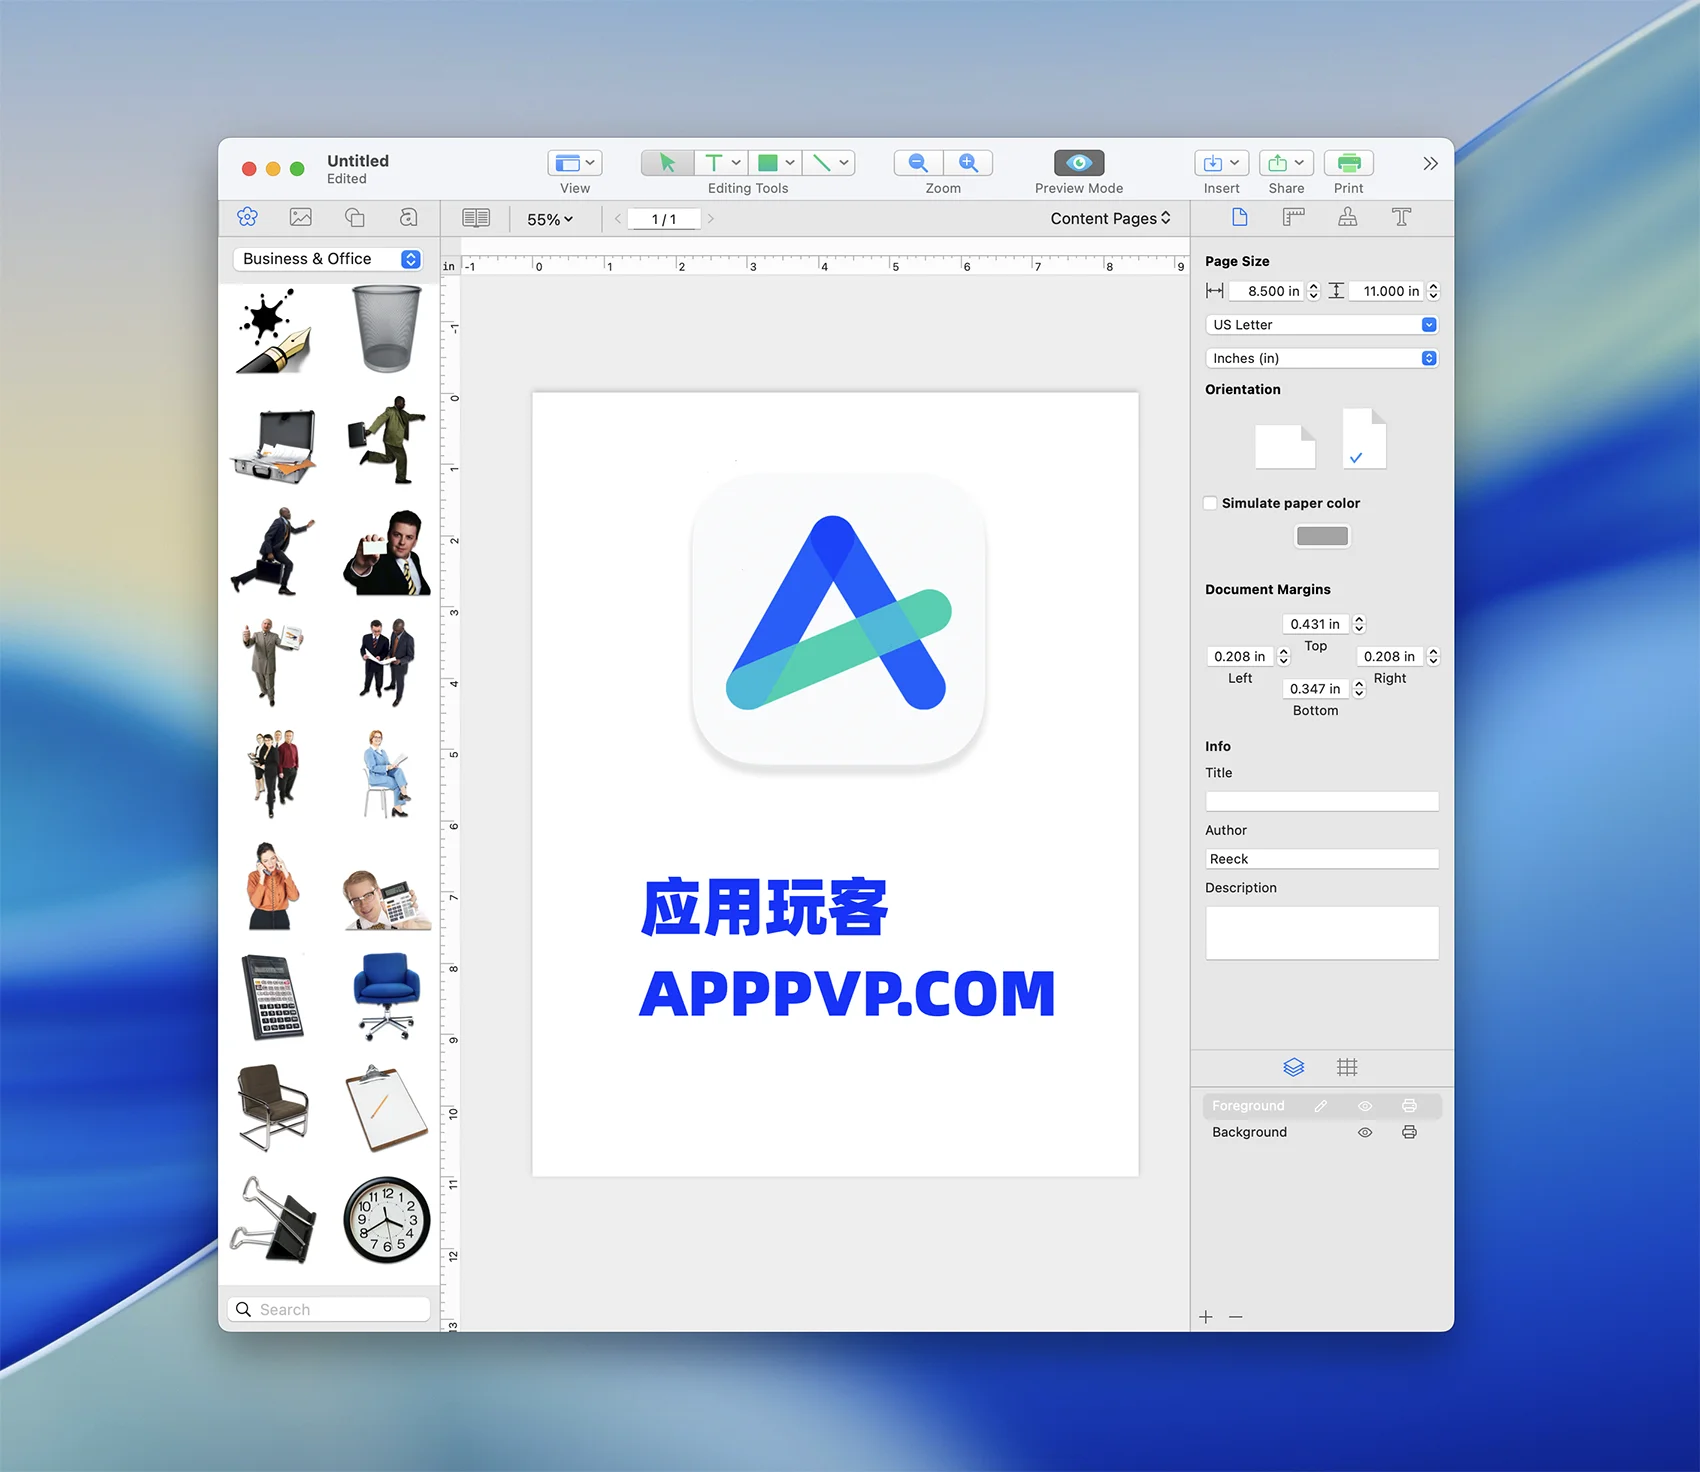Image resolution: width=1700 pixels, height=1472 pixels.
Task: Toggle Foreground layer visibility eye
Action: (x=1365, y=1106)
